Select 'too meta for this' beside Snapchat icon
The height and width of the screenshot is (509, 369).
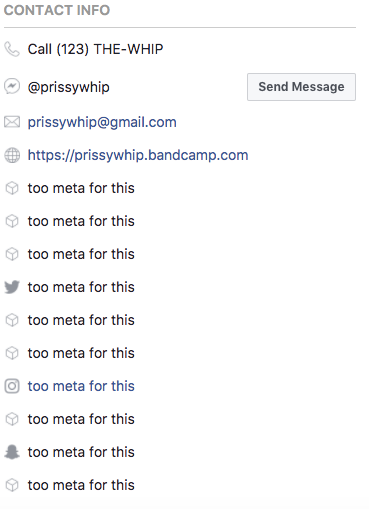(x=81, y=452)
